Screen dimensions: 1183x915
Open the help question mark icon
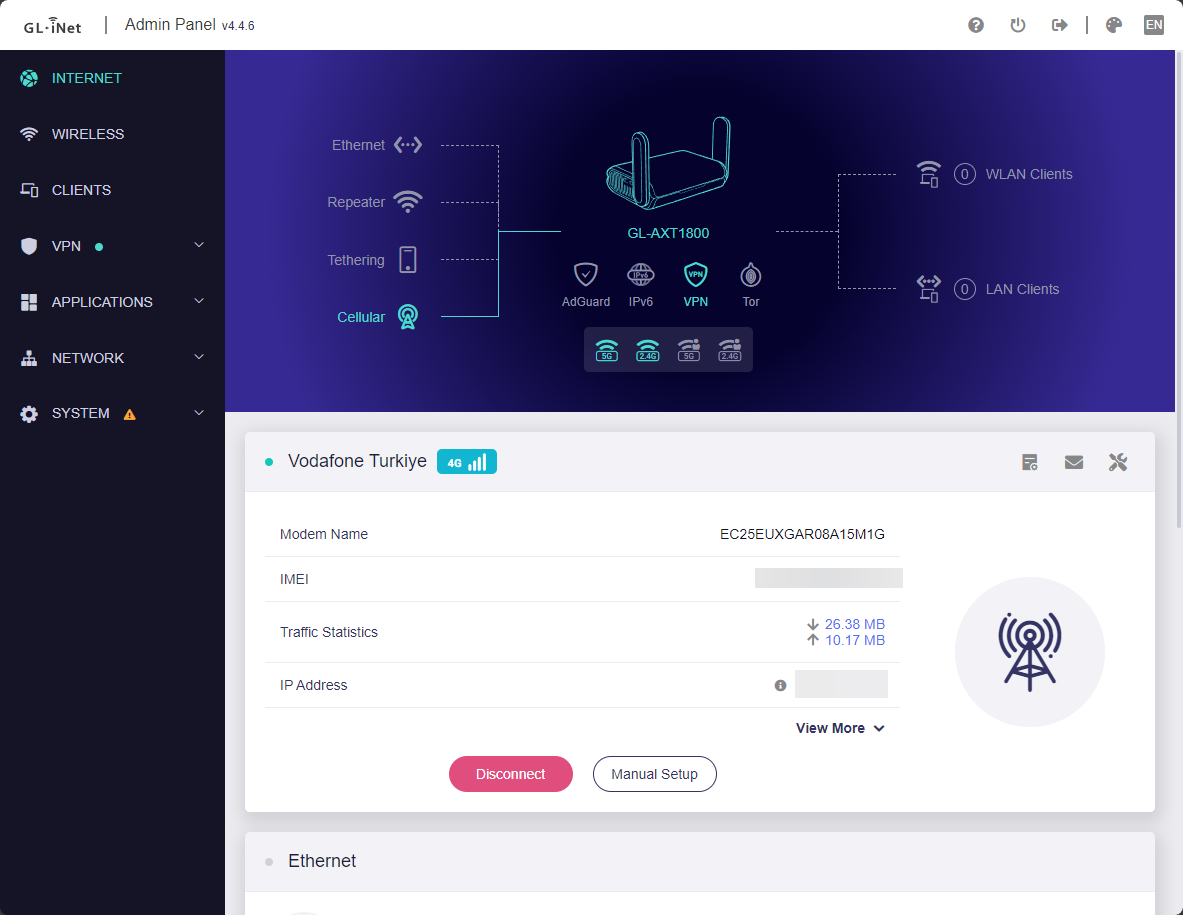coord(976,25)
